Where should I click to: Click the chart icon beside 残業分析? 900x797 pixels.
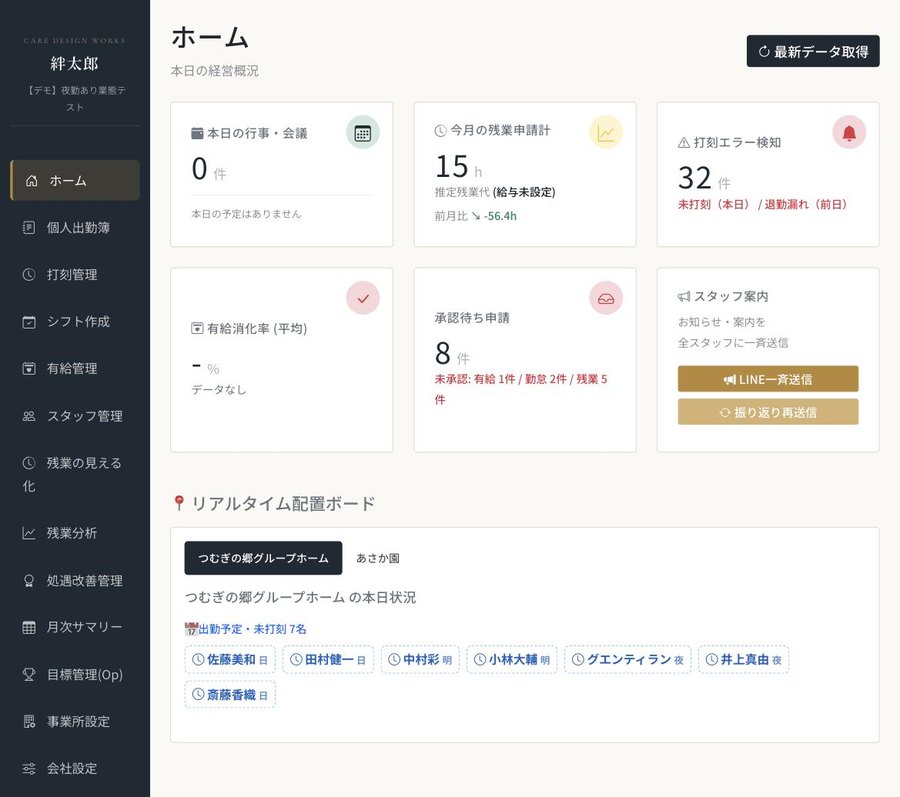[x=29, y=533]
